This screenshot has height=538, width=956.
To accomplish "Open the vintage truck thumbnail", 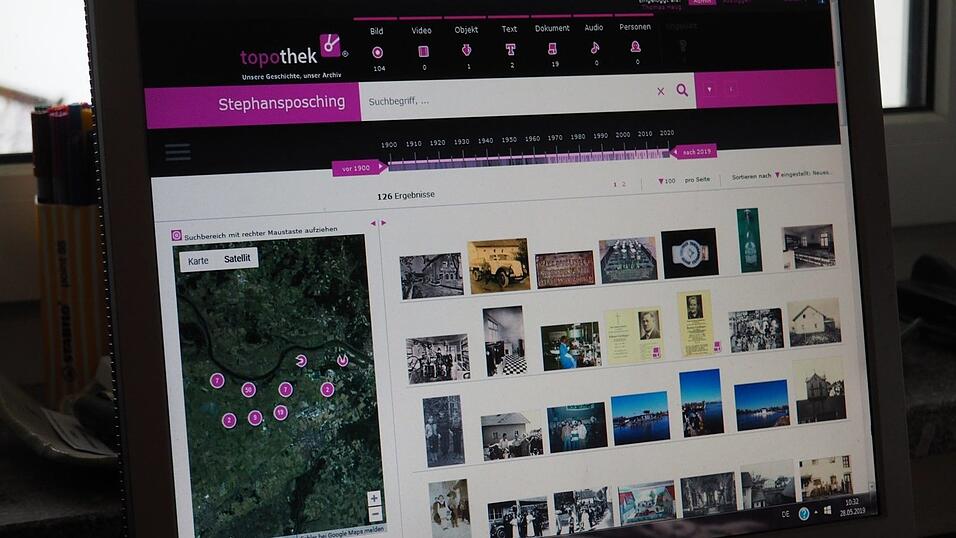I will click(x=499, y=266).
